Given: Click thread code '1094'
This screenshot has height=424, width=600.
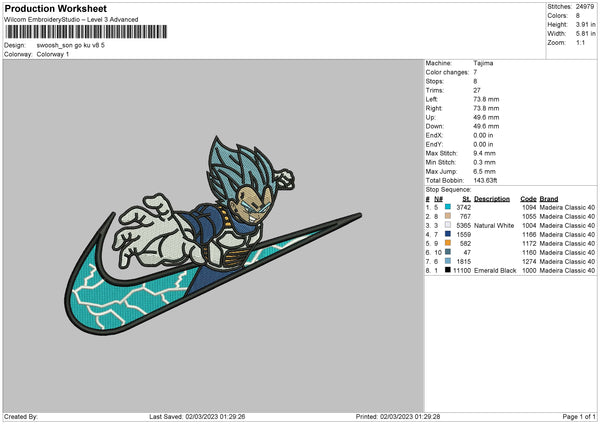Looking at the screenshot, I should [x=529, y=207].
